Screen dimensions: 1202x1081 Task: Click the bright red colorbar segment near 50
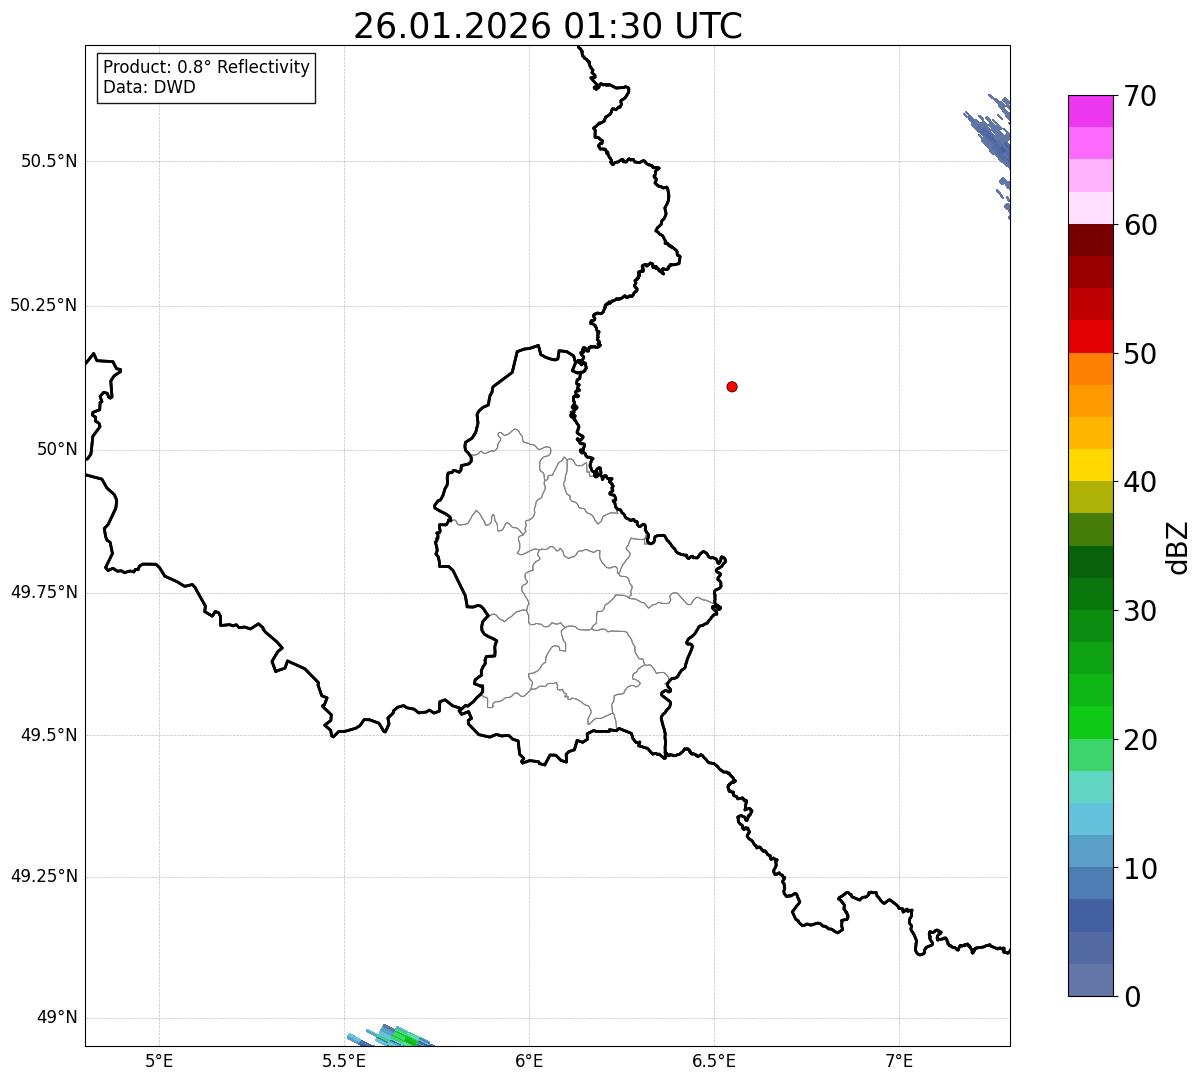tap(1091, 337)
